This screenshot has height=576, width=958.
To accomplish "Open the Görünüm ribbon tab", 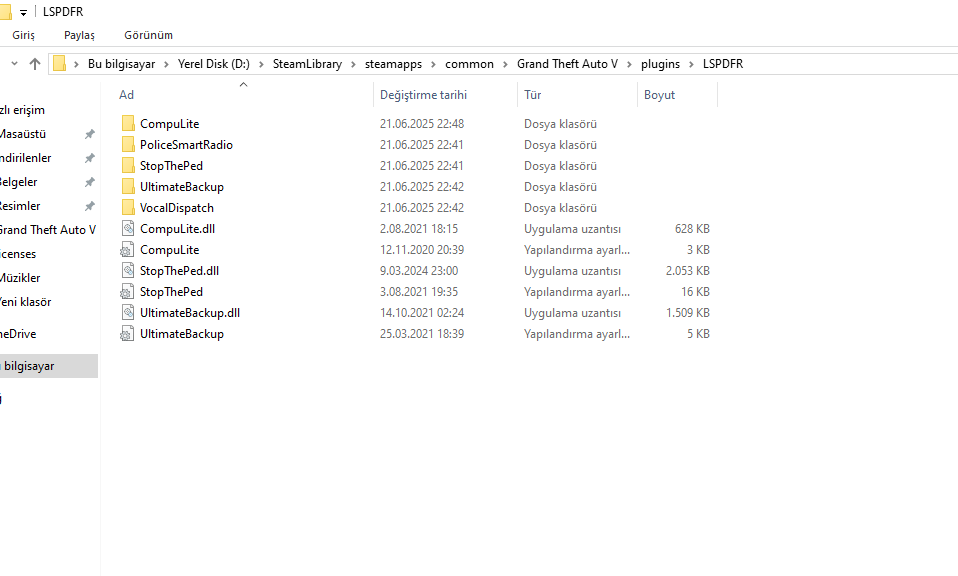I will pyautogui.click(x=148, y=35).
